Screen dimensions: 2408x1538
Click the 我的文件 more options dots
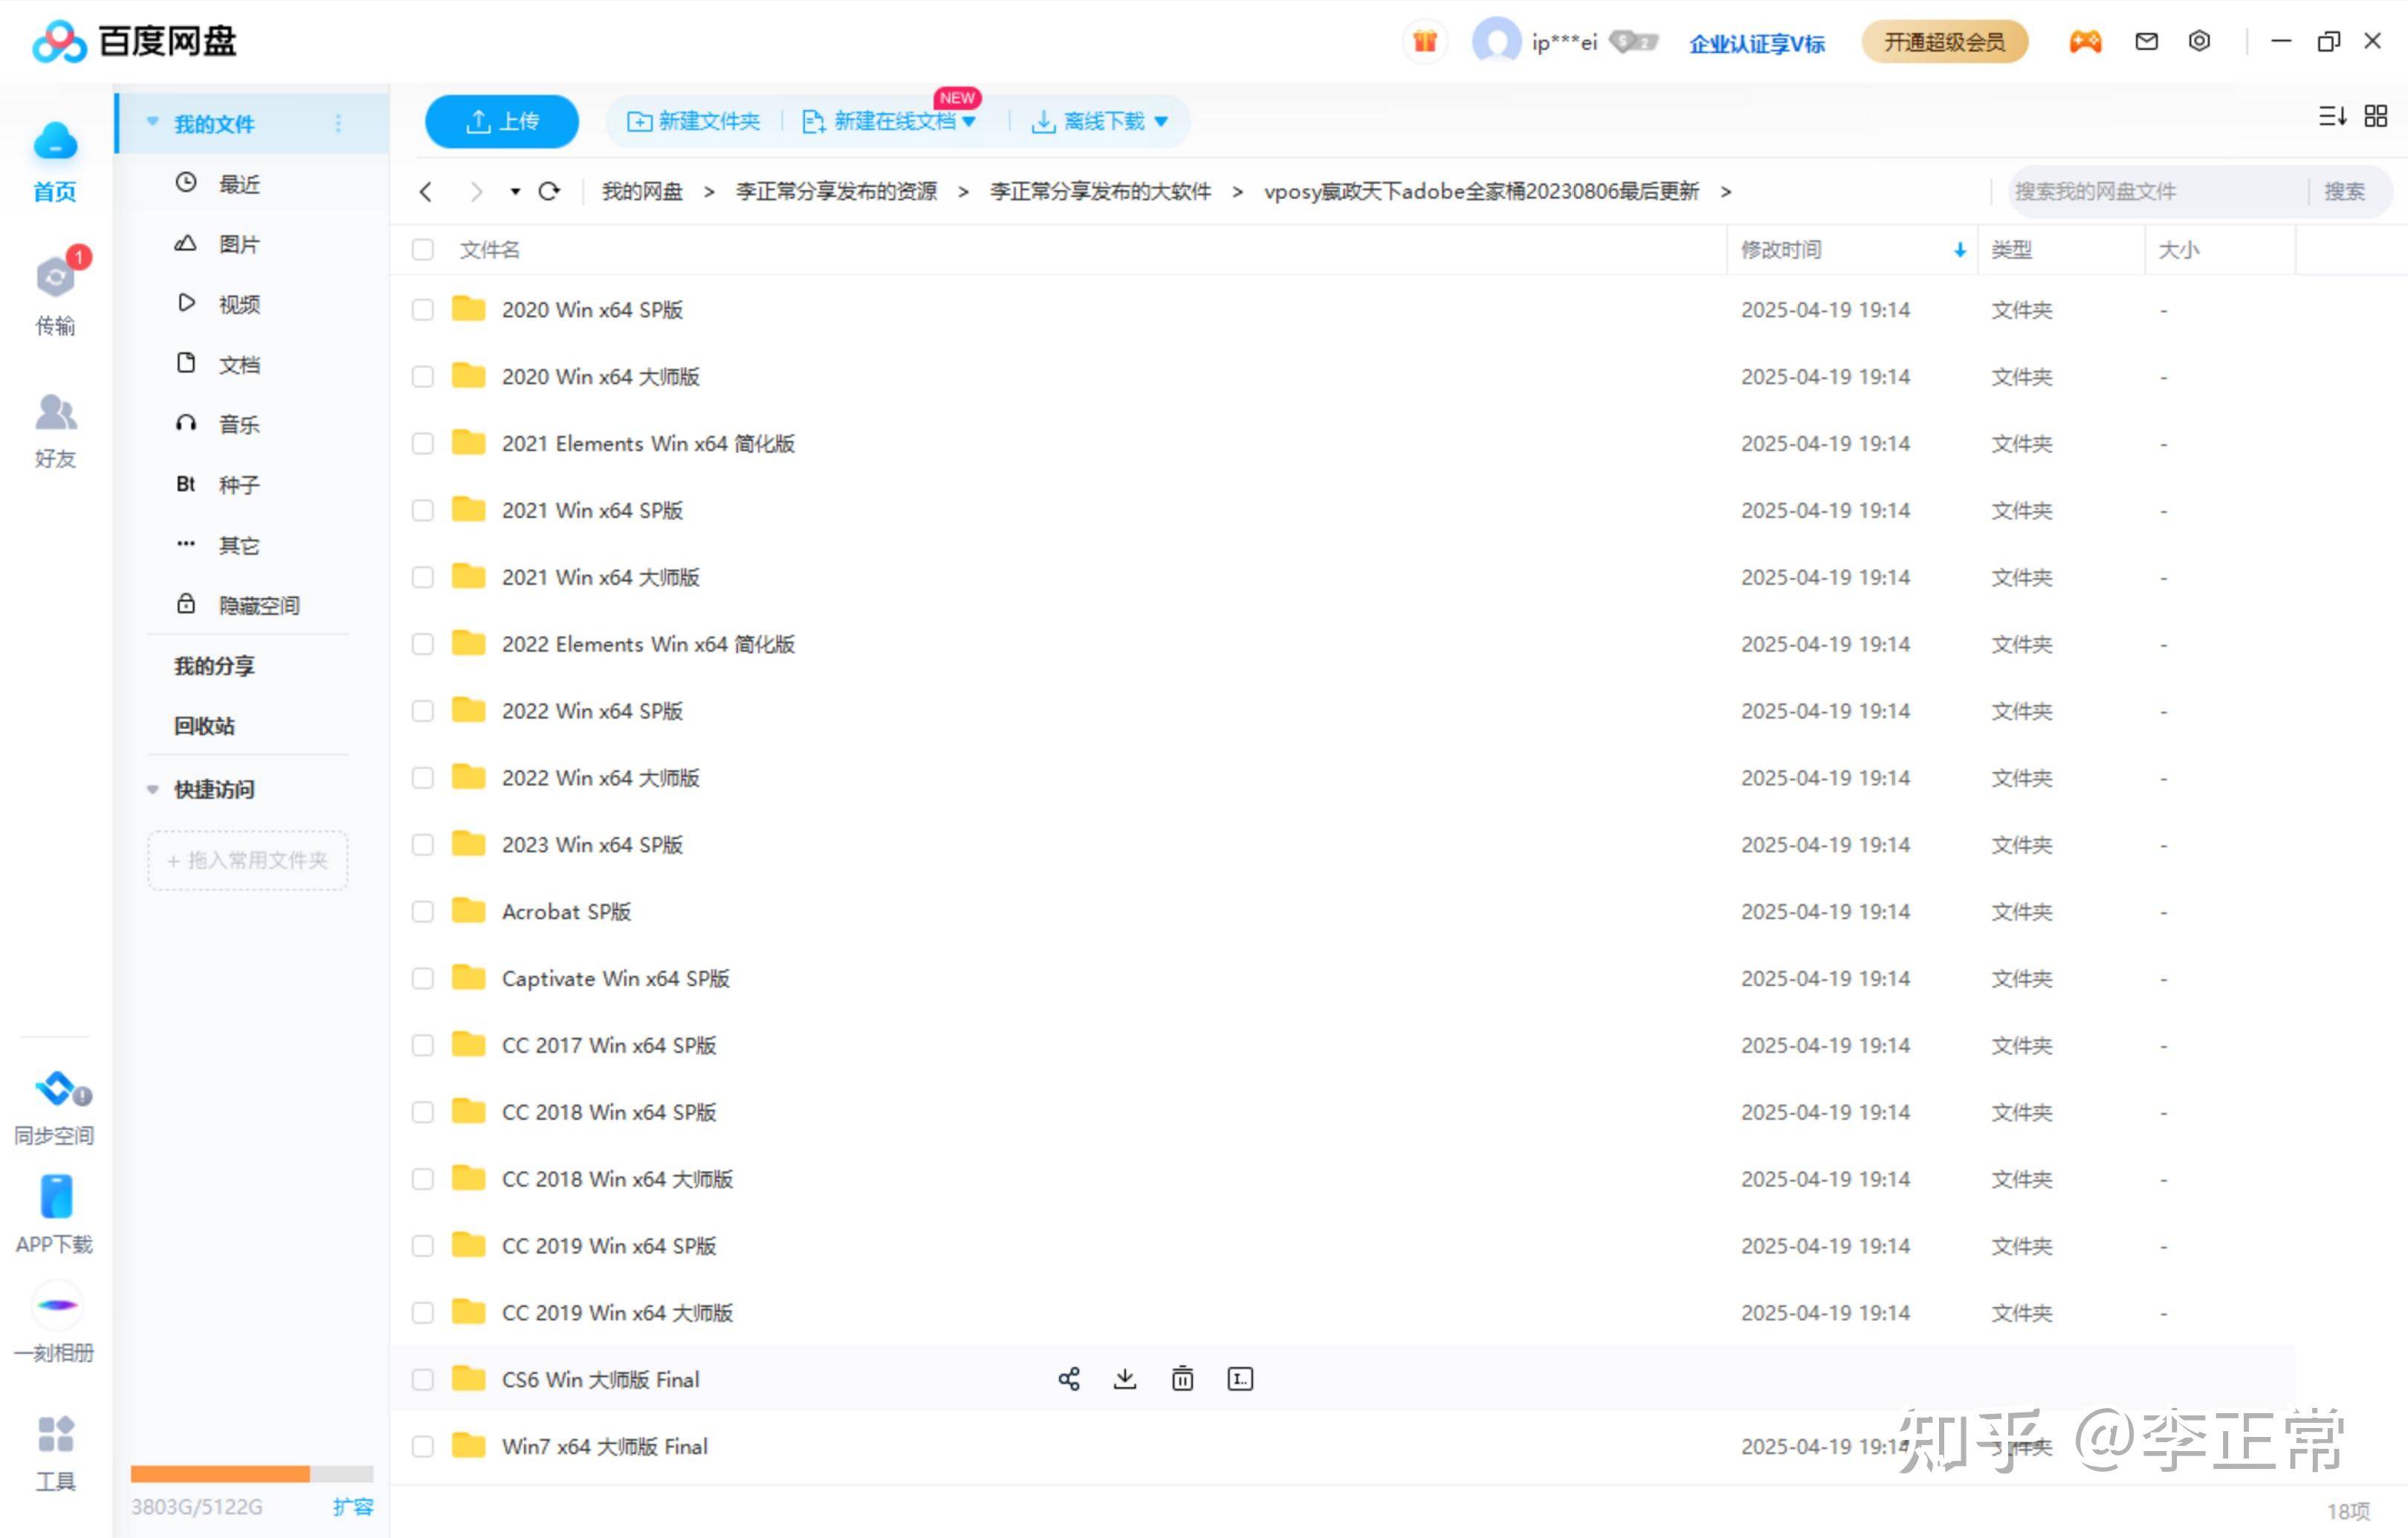coord(338,123)
